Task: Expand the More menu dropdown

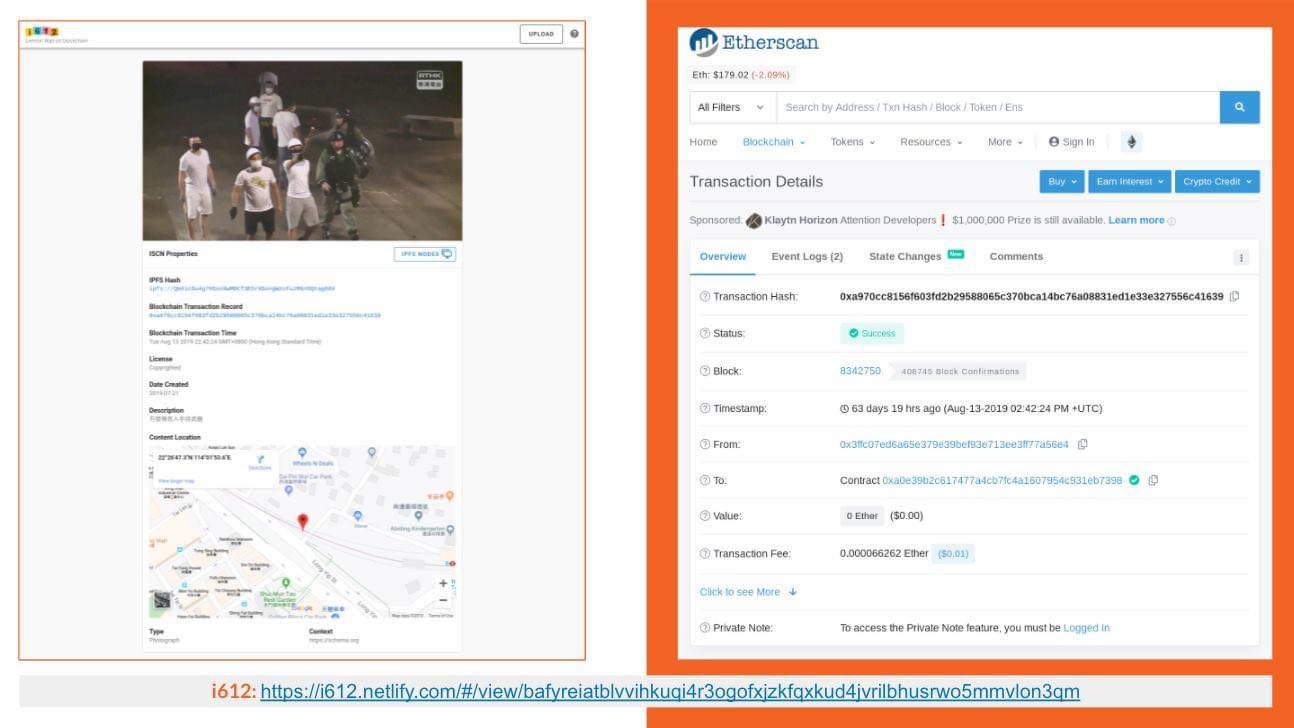Action: [x=1006, y=142]
